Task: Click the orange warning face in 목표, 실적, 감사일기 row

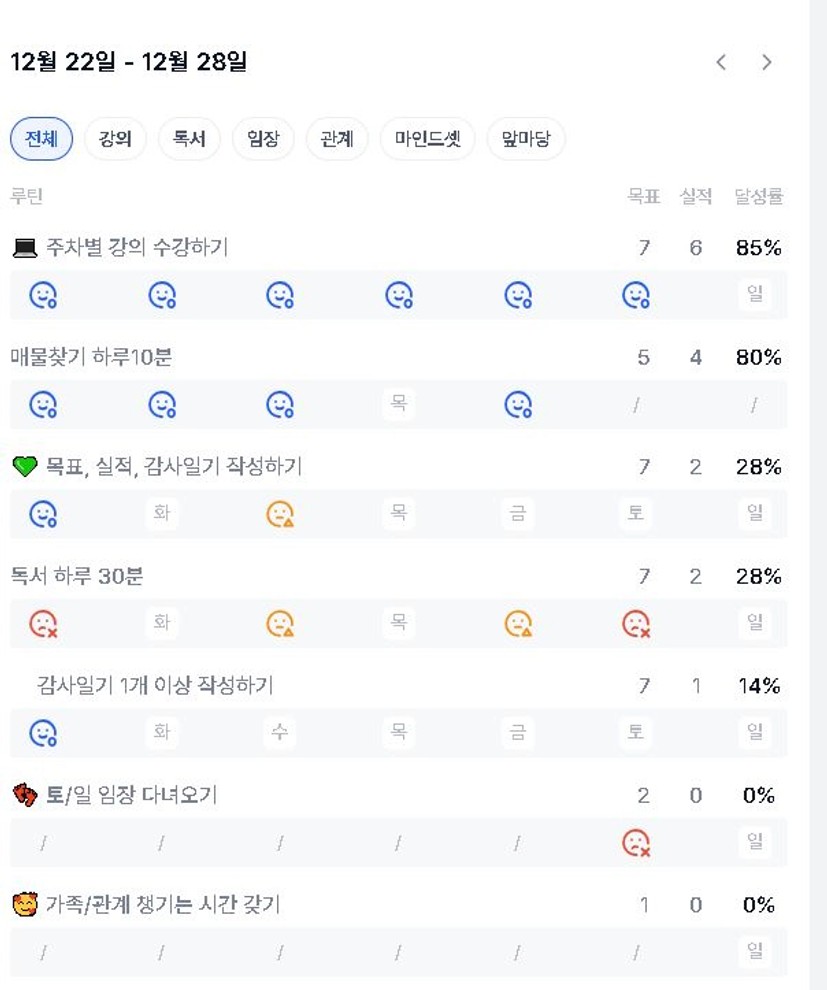Action: point(280,514)
